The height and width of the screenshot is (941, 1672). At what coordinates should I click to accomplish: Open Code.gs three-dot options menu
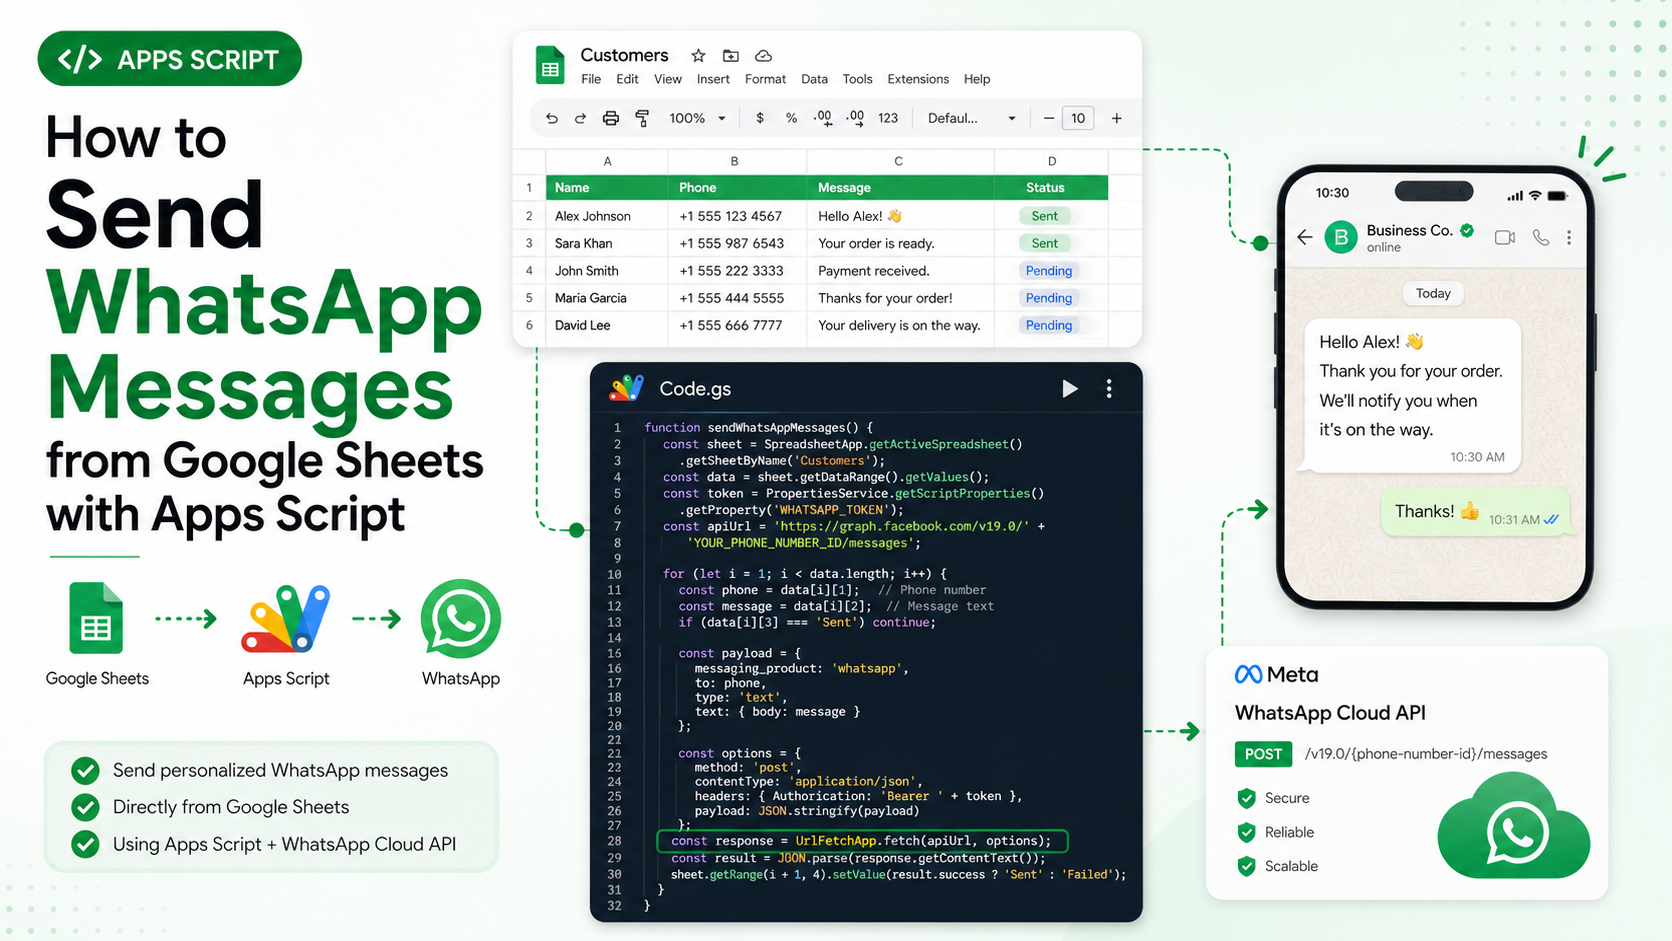(1109, 389)
